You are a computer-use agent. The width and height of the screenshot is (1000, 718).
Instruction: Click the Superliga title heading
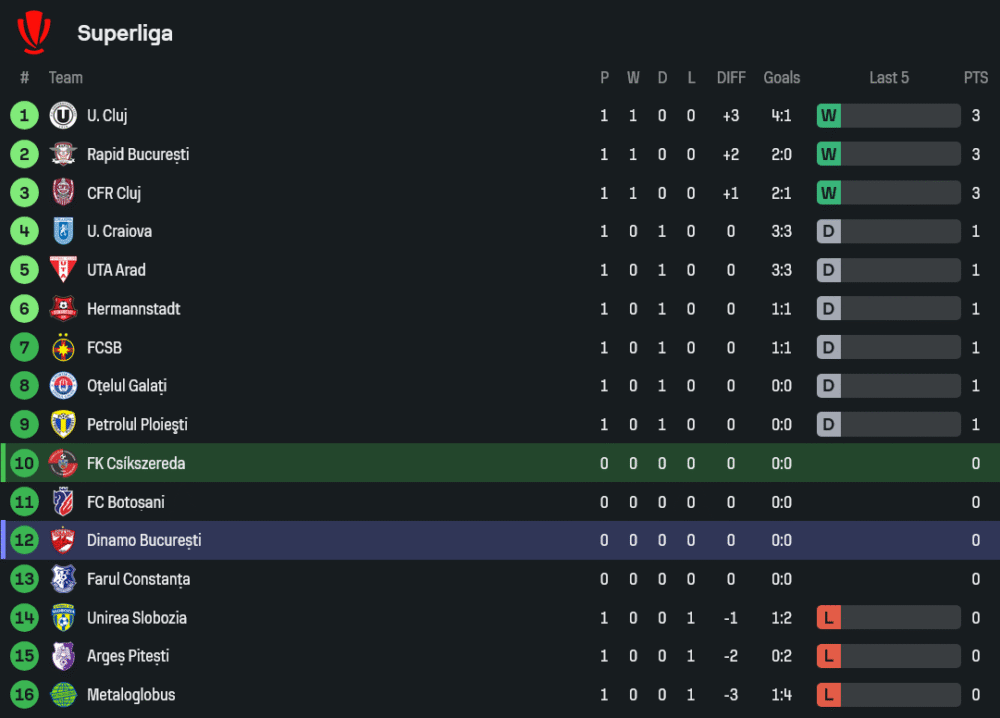tap(125, 33)
